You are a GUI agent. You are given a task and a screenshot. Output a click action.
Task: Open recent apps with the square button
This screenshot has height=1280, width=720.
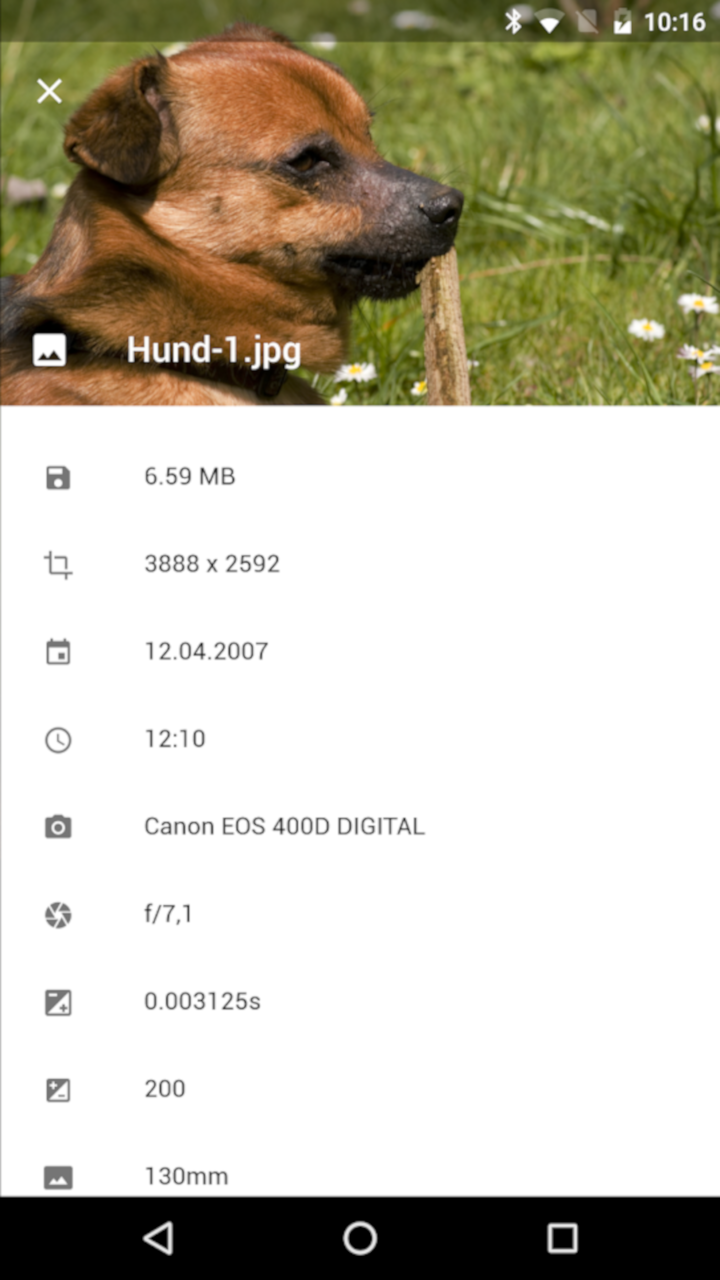(x=562, y=1238)
